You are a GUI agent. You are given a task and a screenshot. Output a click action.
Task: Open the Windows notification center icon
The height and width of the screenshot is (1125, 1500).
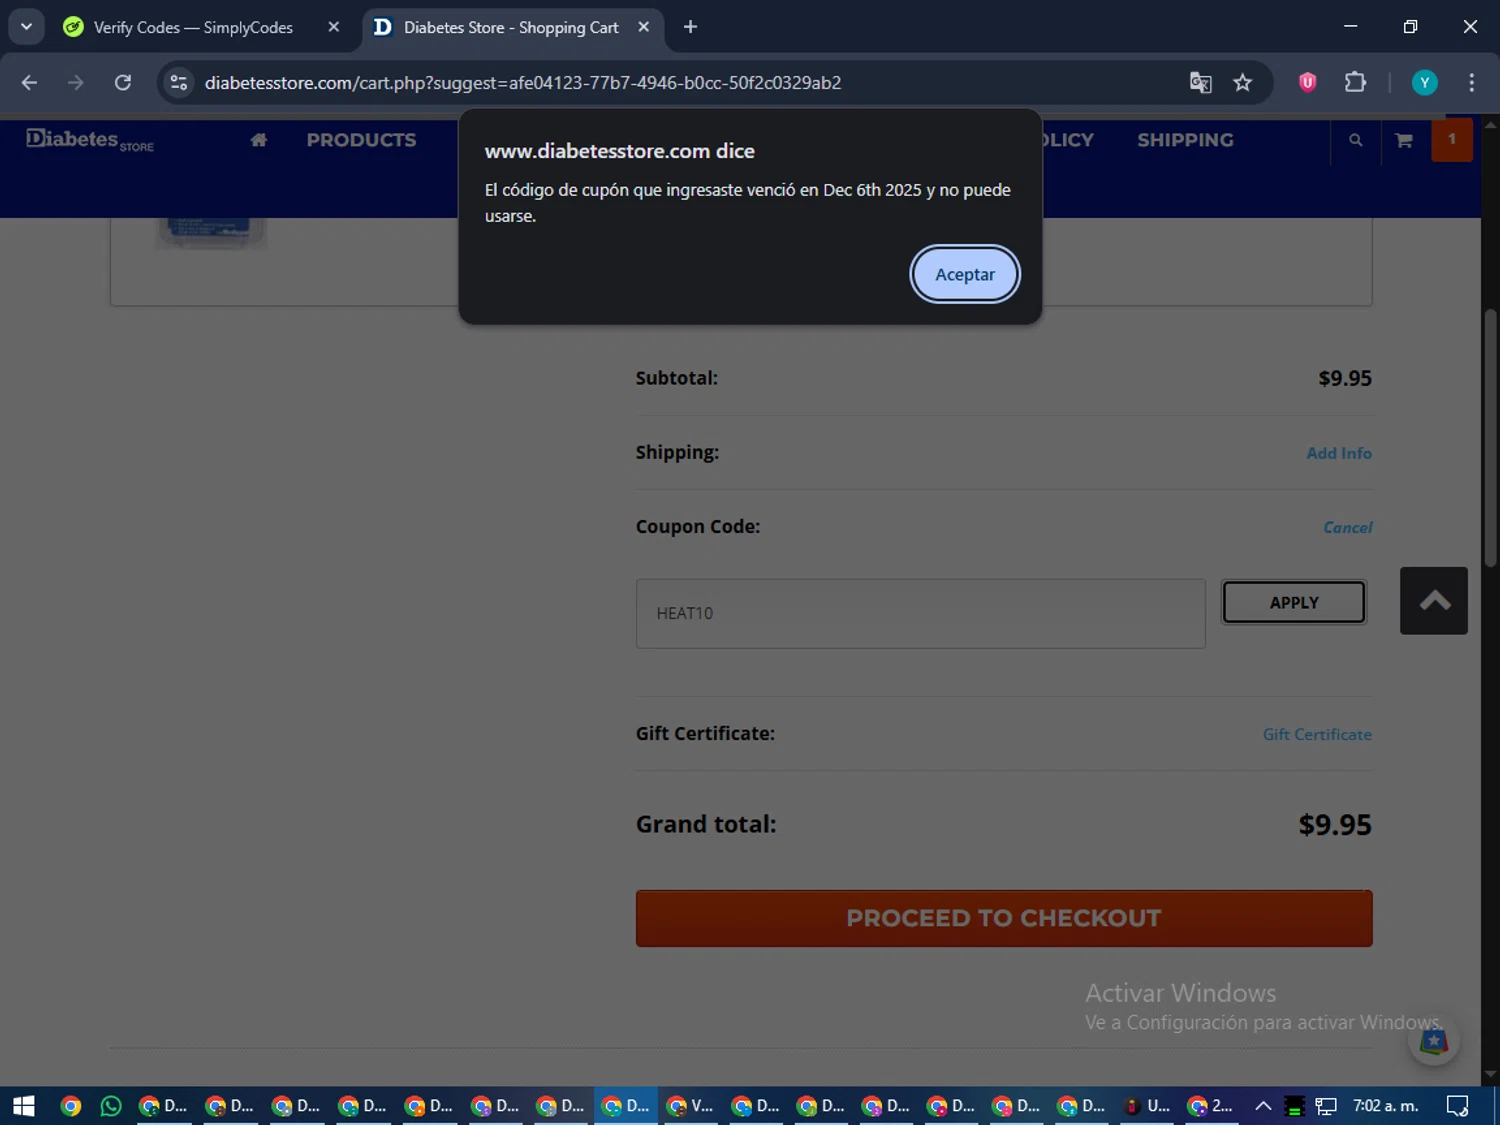pyautogui.click(x=1457, y=1105)
